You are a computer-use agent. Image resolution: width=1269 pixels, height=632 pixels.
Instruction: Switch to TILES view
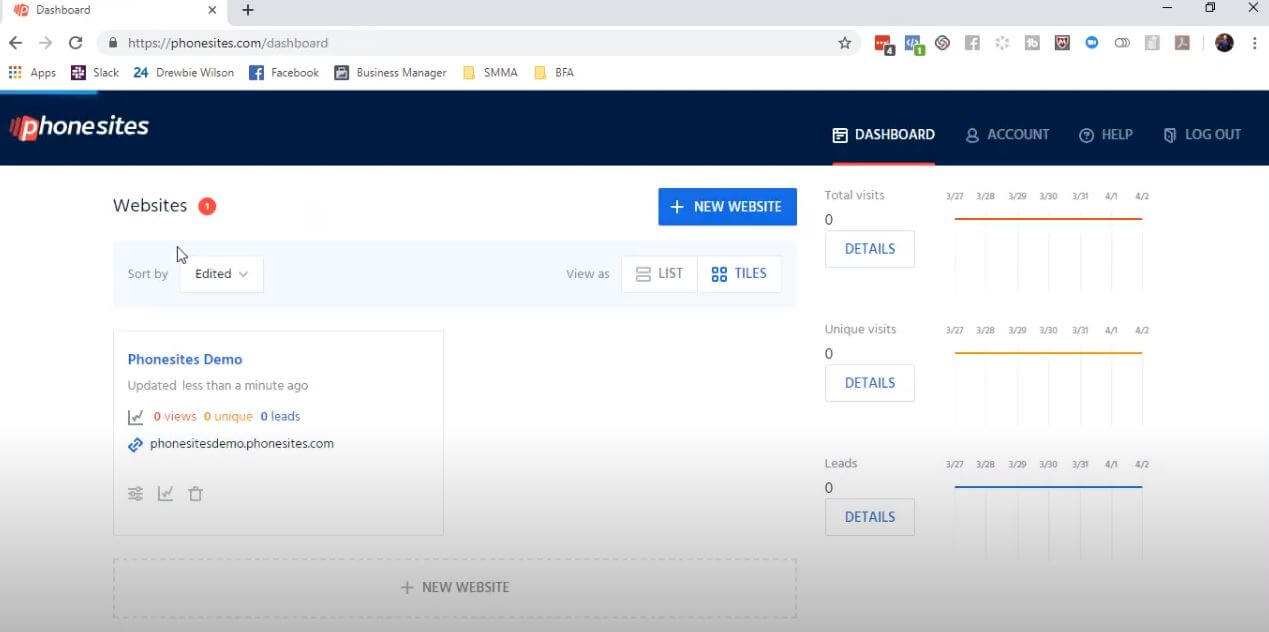coord(739,274)
